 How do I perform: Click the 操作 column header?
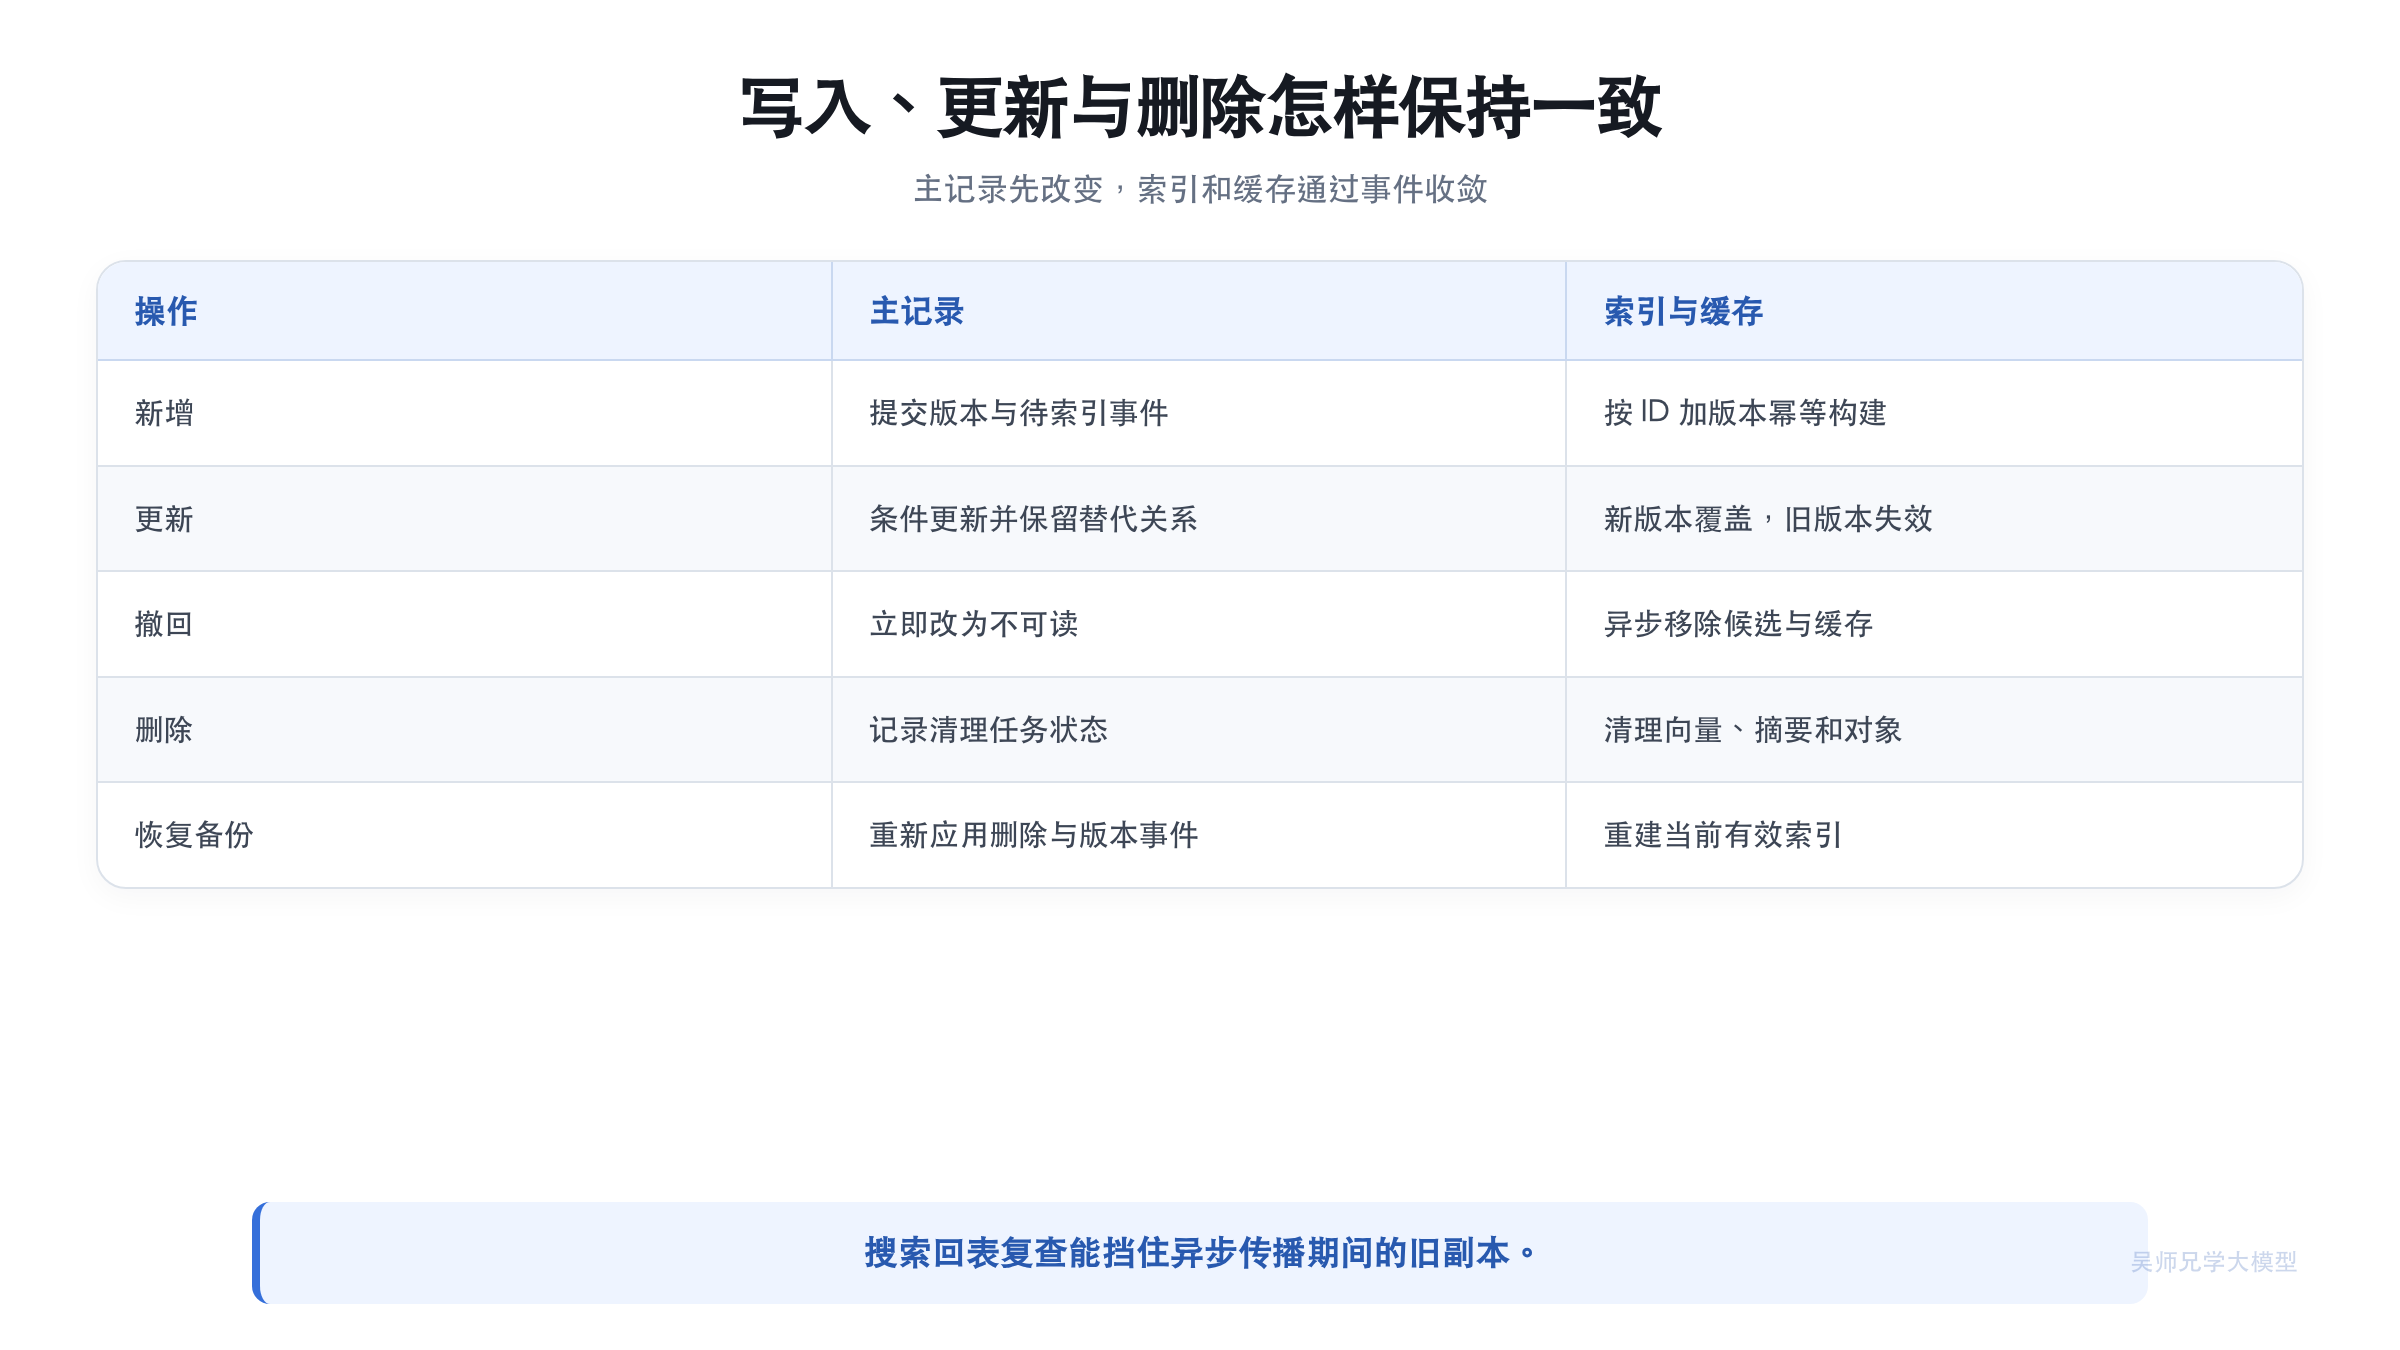pos(465,311)
